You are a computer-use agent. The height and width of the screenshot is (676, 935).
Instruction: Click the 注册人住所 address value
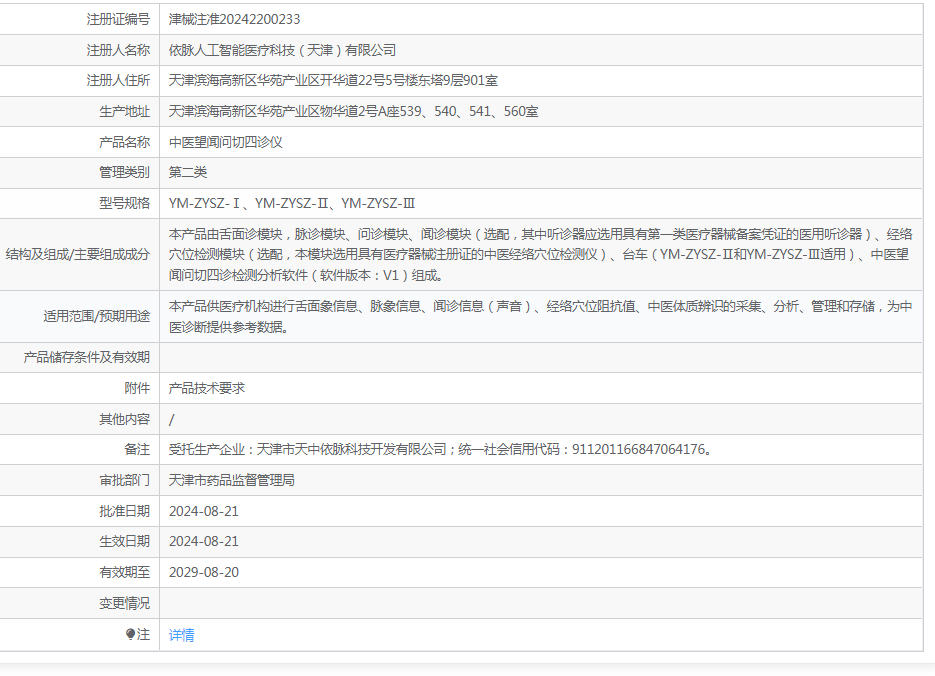coord(333,80)
